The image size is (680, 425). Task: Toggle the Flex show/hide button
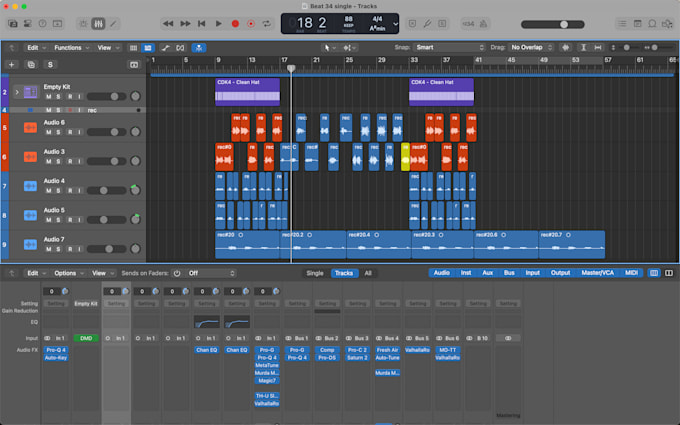pyautogui.click(x=180, y=48)
